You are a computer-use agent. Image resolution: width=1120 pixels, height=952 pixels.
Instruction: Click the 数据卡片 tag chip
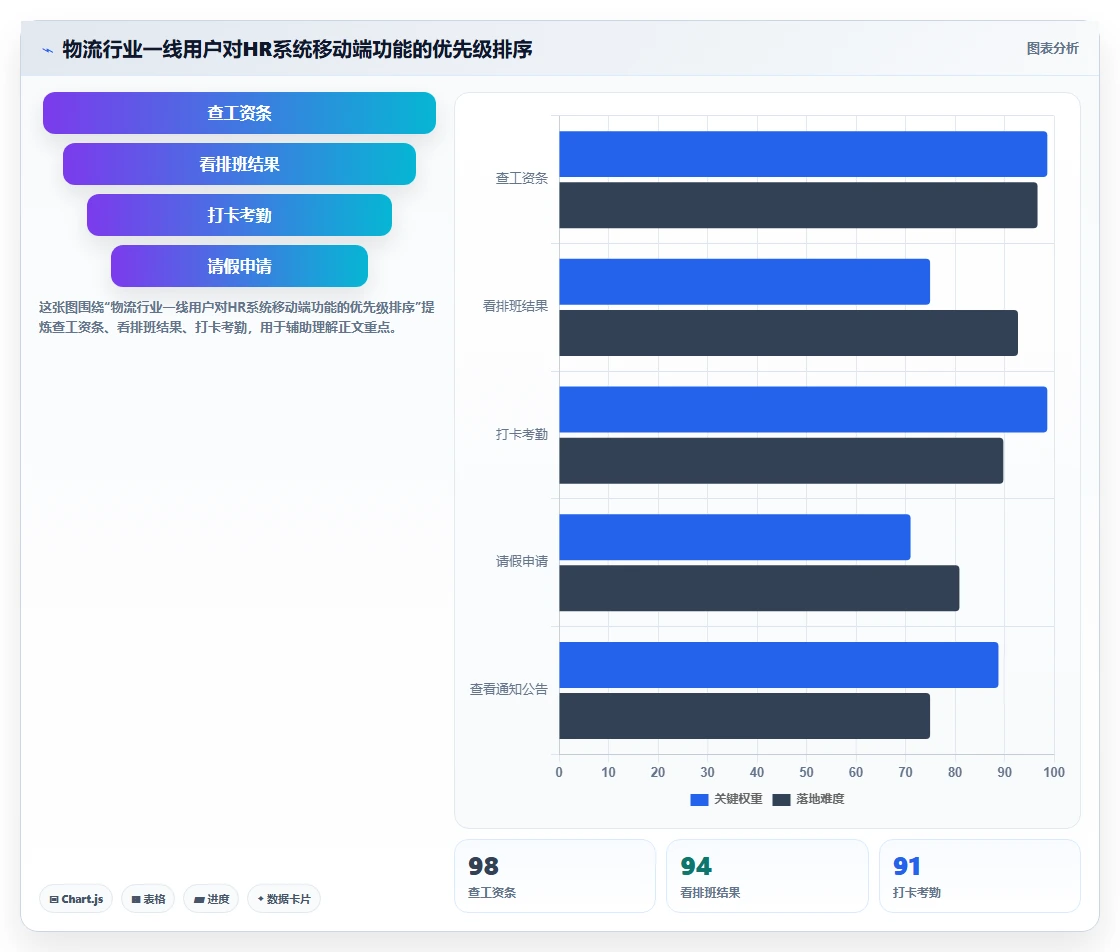tap(284, 899)
